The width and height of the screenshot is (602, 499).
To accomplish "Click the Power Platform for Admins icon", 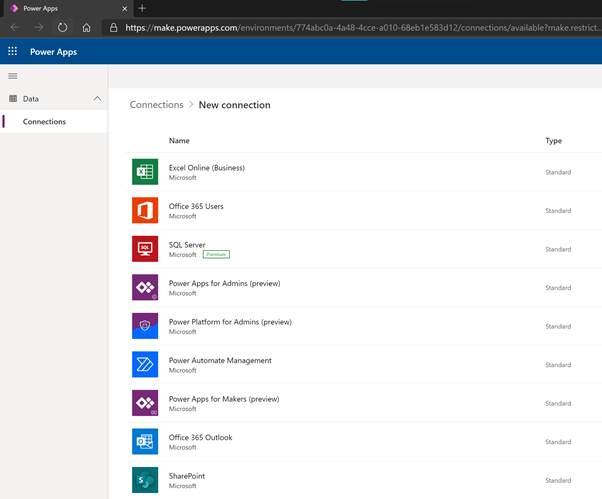I will 145,326.
